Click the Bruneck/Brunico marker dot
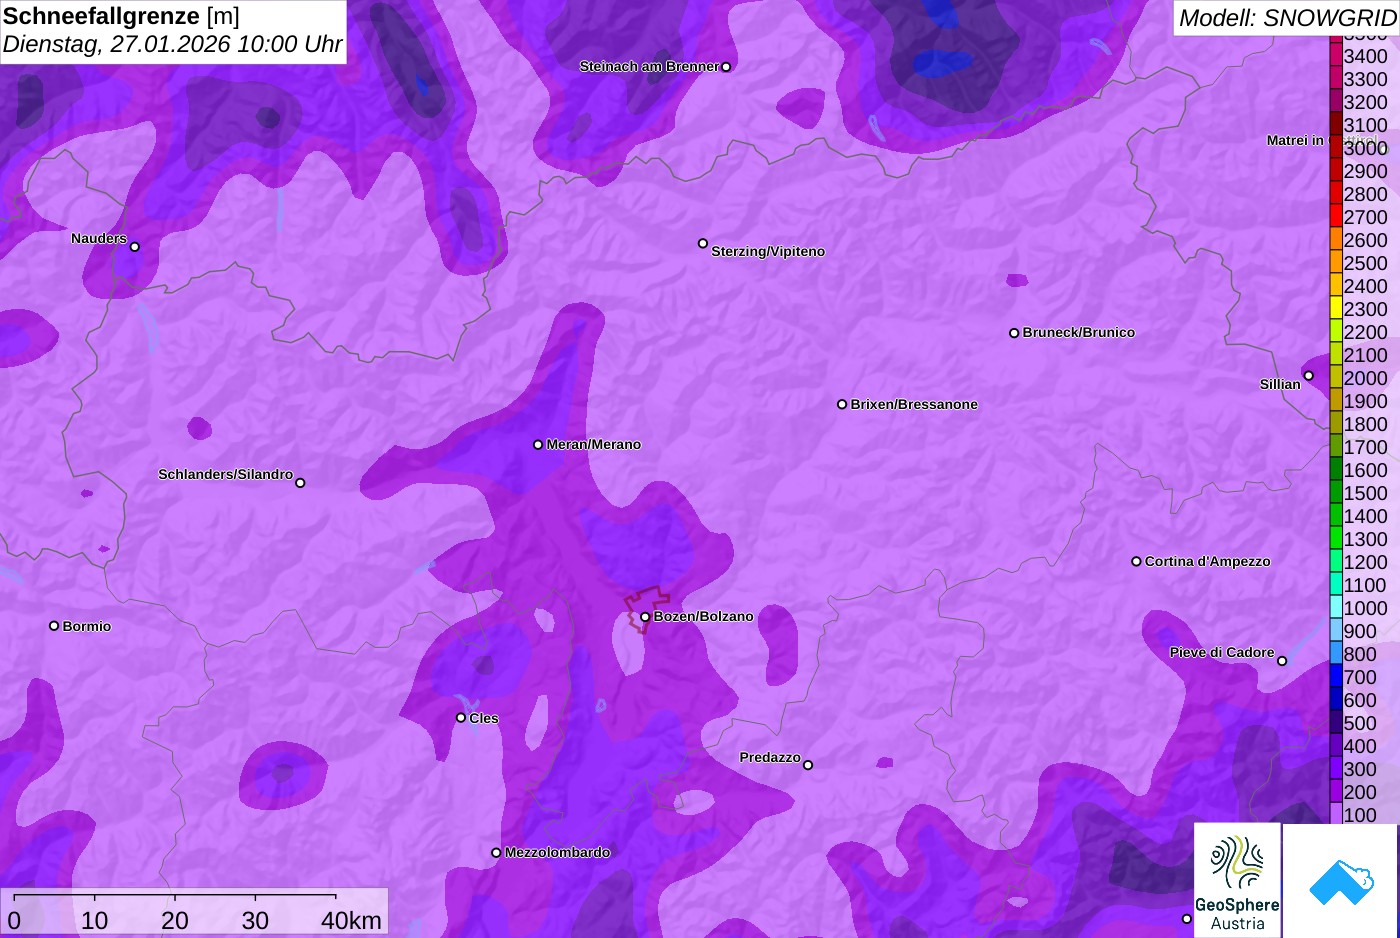This screenshot has height=938, width=1400. (x=1014, y=333)
